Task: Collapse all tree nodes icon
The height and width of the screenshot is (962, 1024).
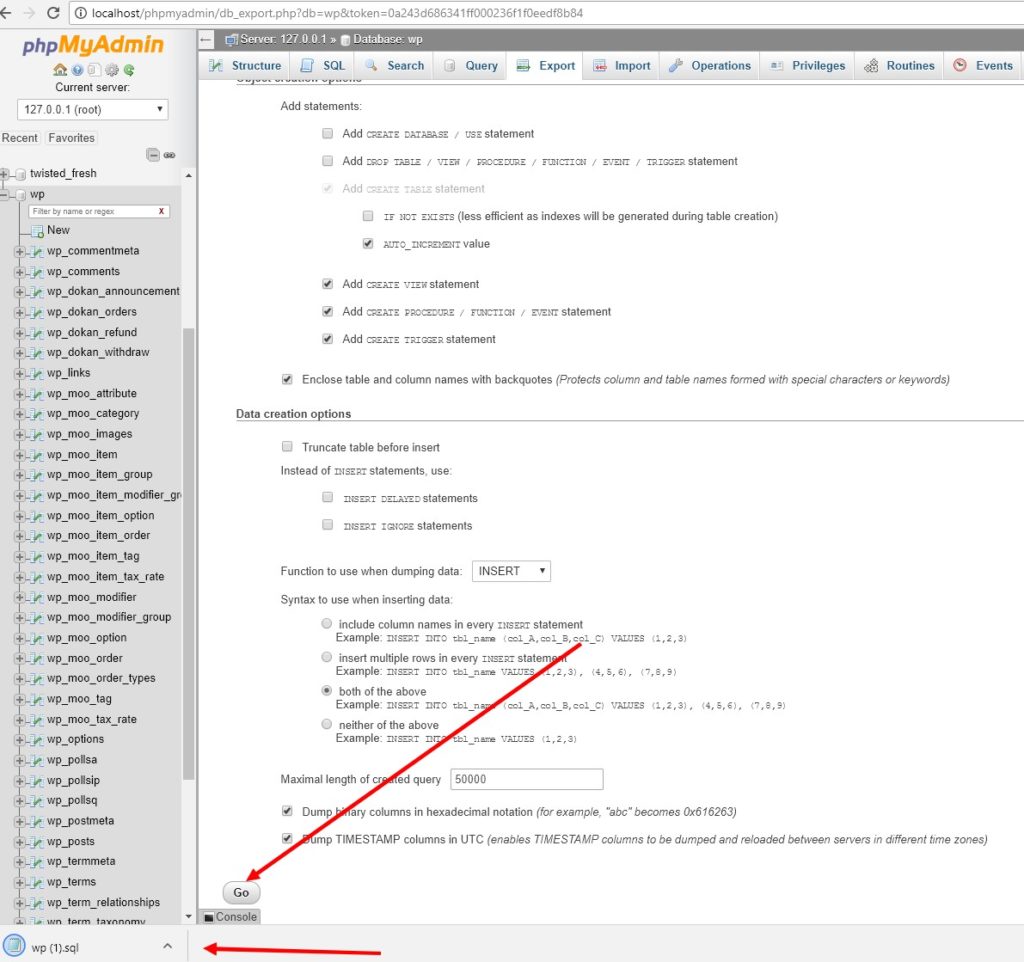Action: tap(153, 155)
